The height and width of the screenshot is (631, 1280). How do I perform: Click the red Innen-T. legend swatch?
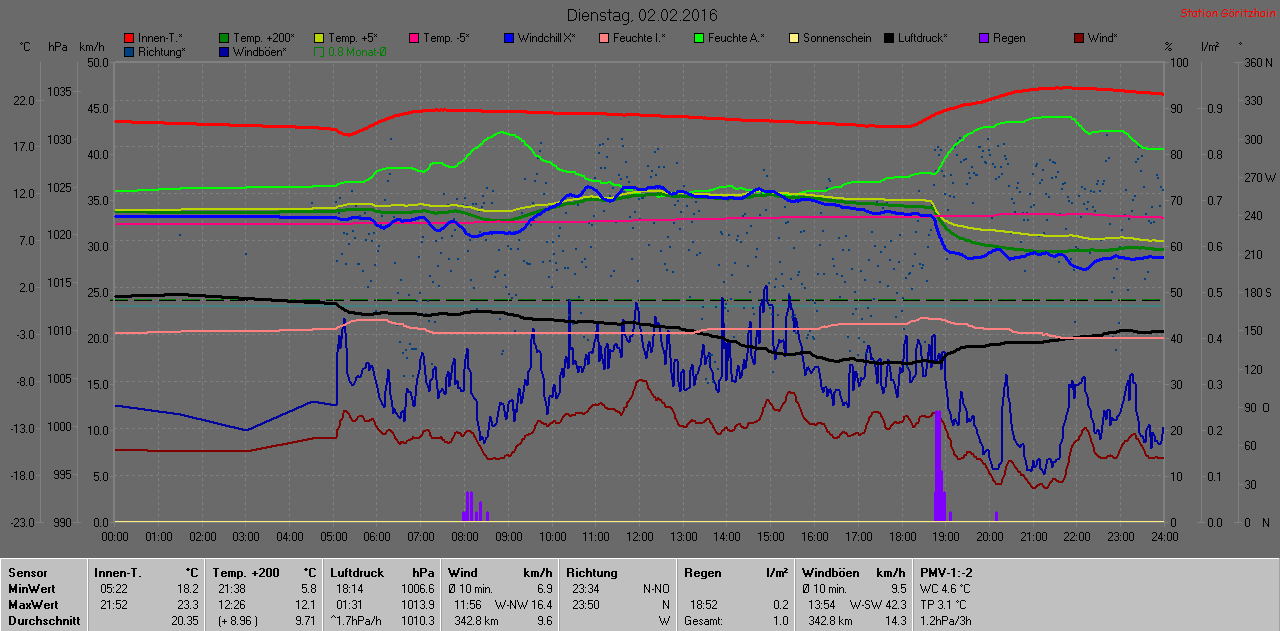tap(129, 38)
